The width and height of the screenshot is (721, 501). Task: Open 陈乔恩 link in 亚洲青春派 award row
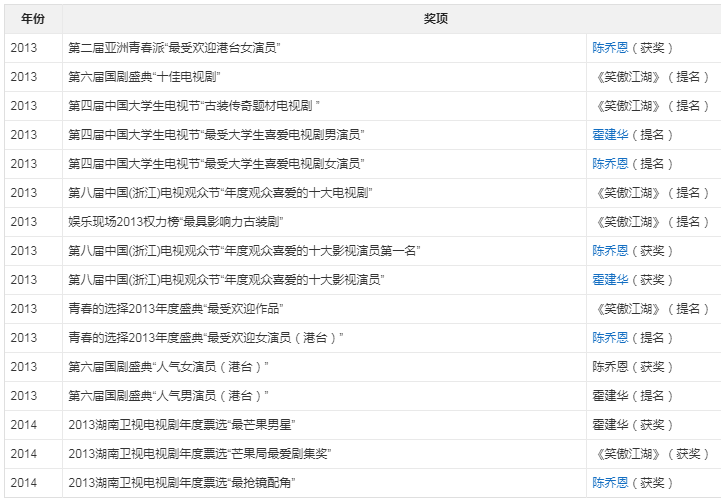610,48
